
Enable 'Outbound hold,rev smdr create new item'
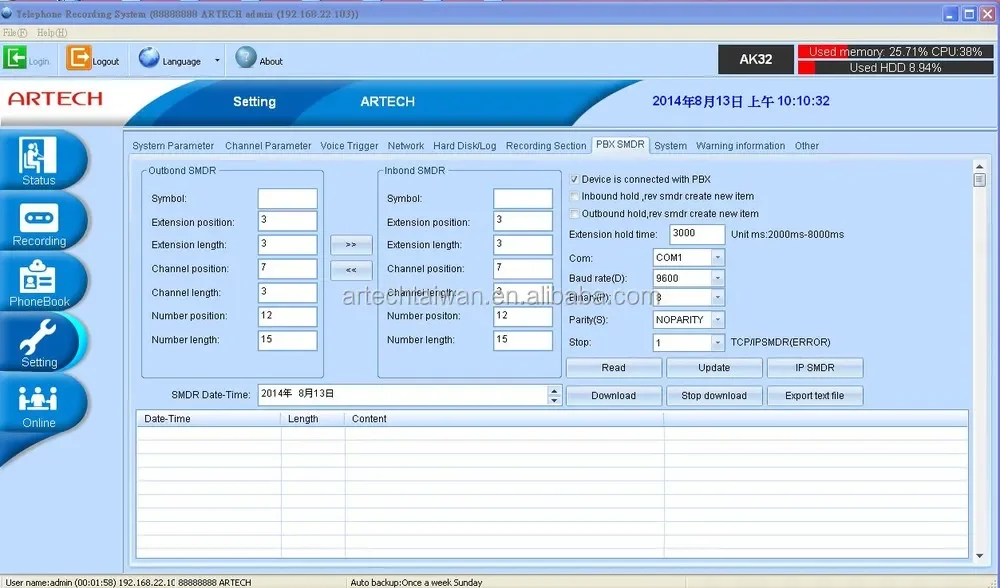(x=575, y=213)
